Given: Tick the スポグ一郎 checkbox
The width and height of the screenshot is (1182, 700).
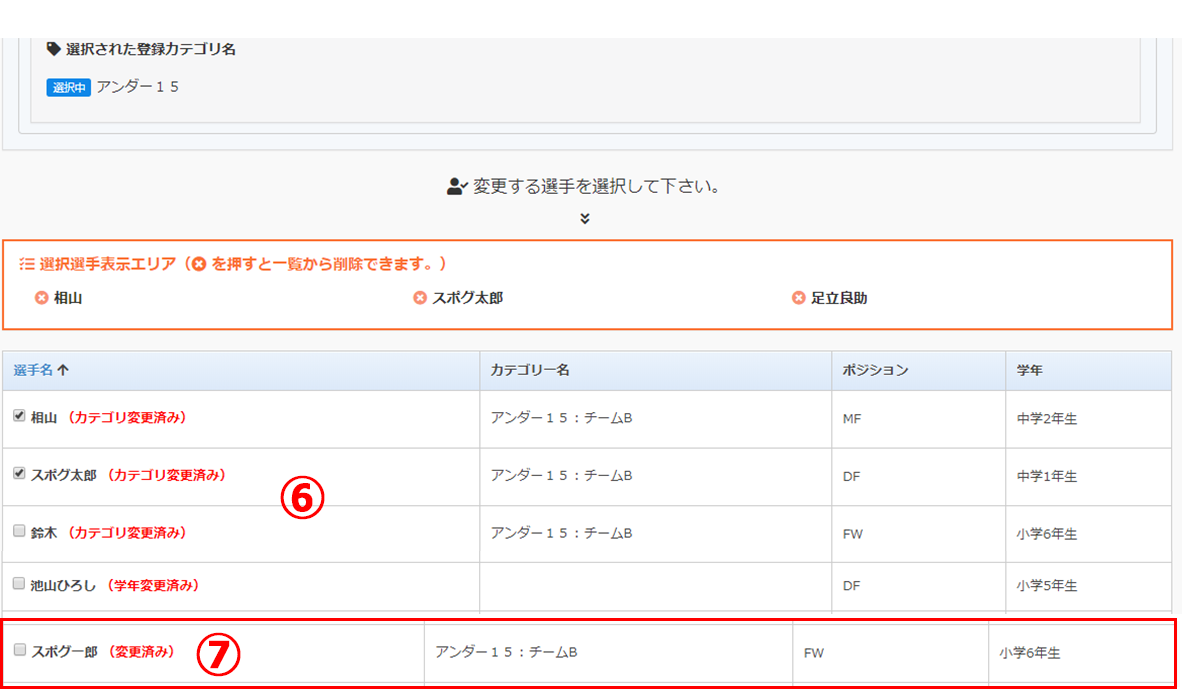Looking at the screenshot, I should click(x=20, y=650).
